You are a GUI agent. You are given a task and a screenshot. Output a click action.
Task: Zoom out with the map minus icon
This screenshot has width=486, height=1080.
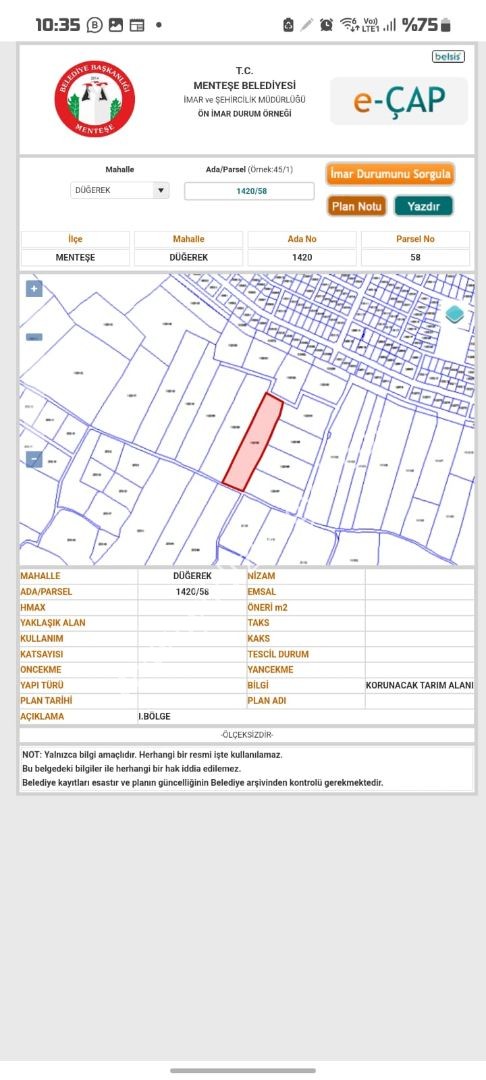coord(34,459)
